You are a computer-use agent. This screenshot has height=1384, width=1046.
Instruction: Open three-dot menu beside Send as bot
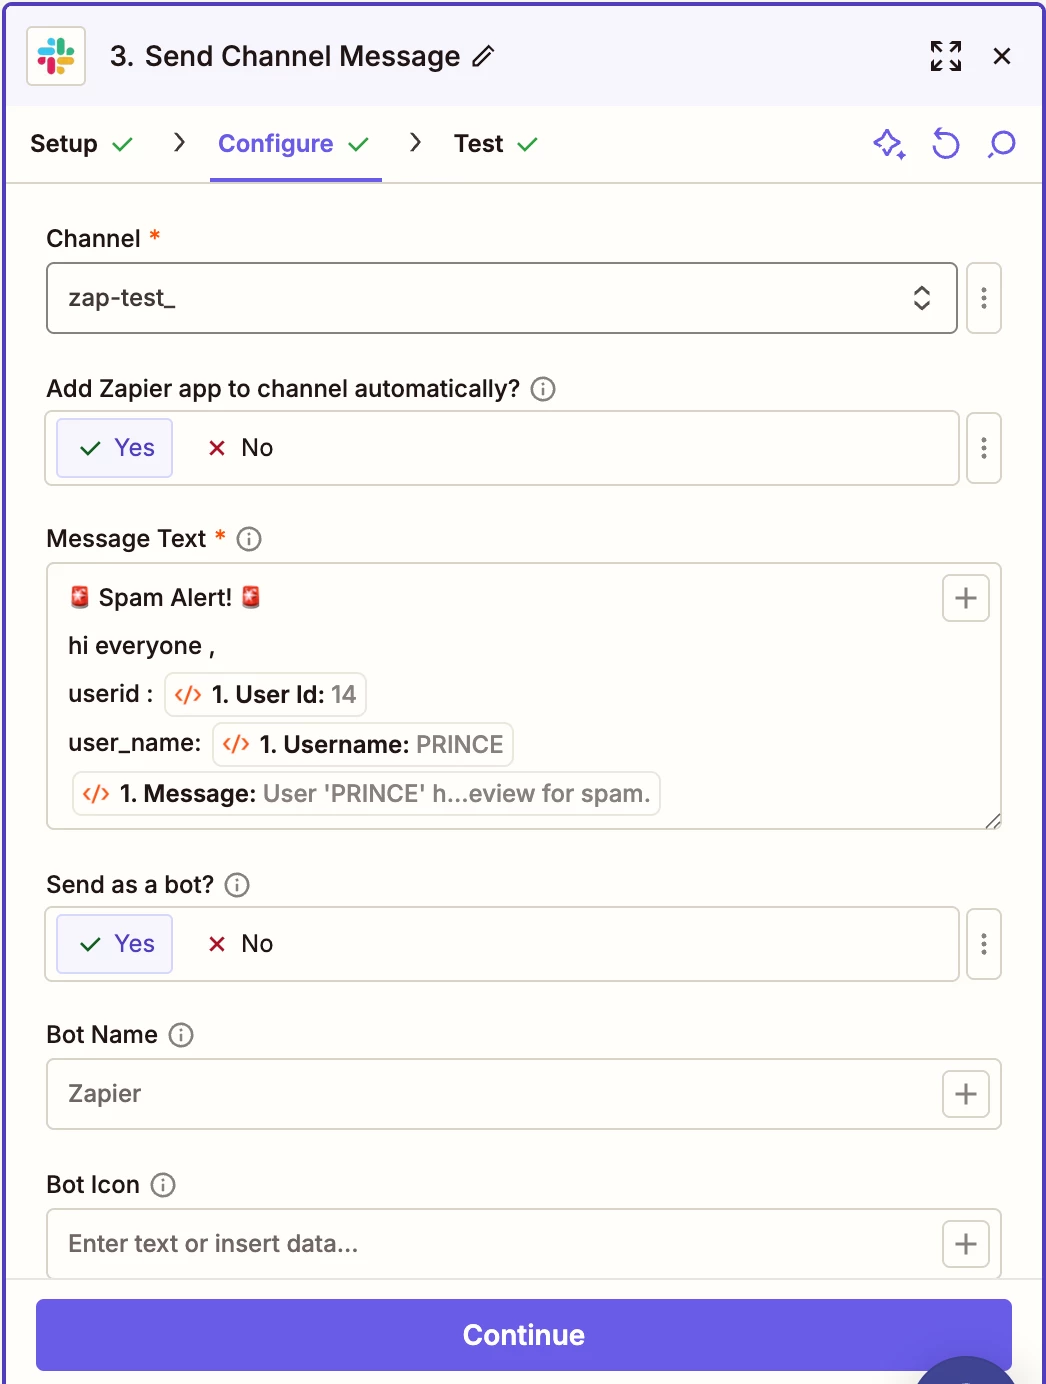tap(984, 944)
